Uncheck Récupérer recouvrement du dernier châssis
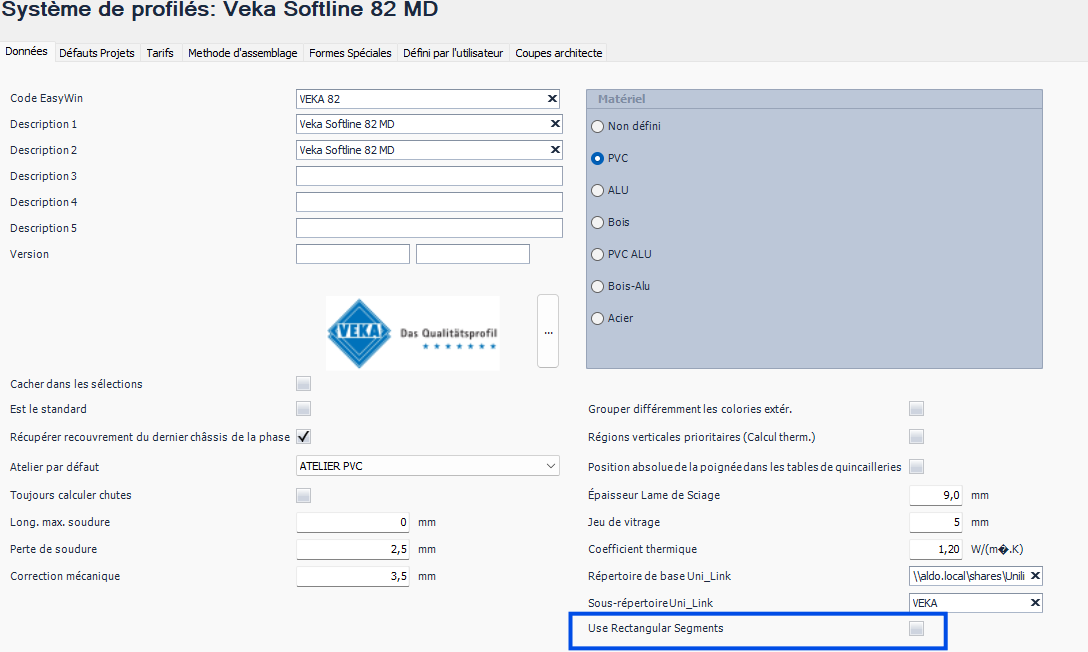1088x652 pixels. (303, 436)
